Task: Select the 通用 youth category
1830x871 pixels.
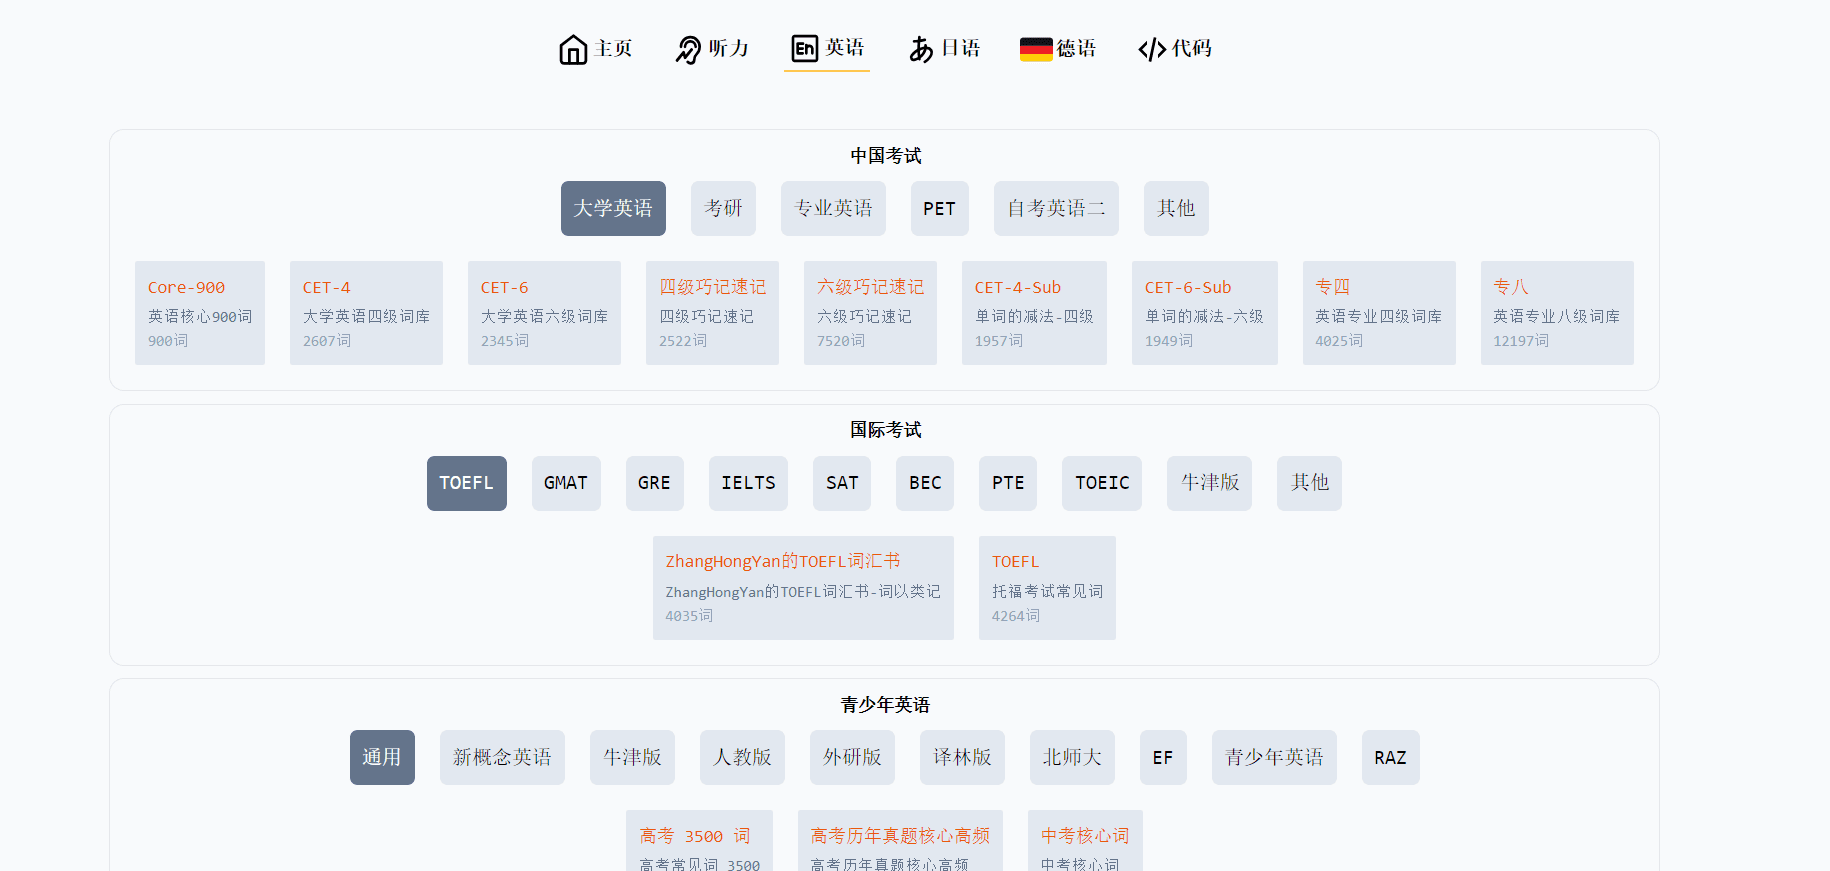Action: (382, 757)
